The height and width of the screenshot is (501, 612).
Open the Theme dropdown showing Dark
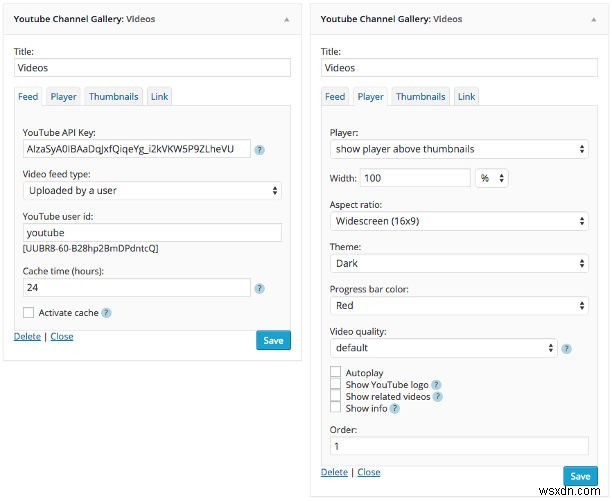point(459,263)
